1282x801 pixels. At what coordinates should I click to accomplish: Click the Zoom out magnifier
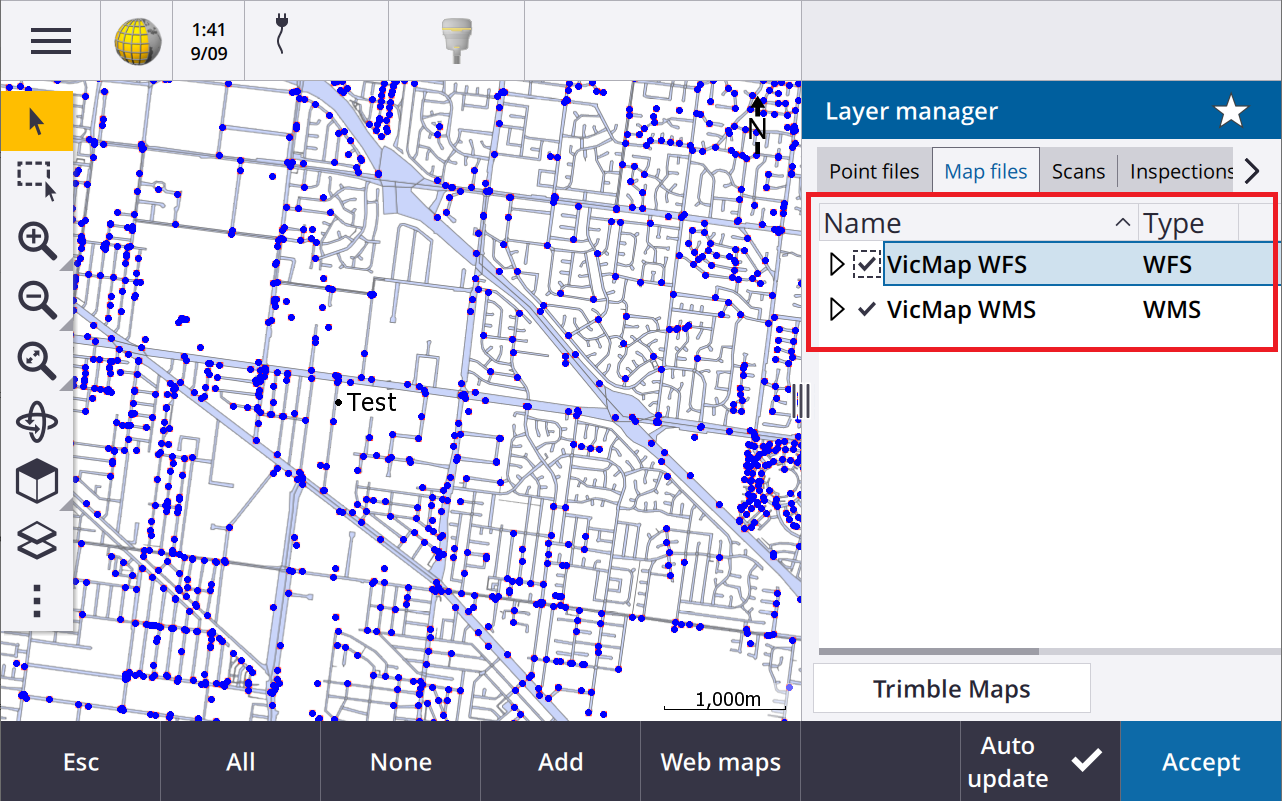tap(37, 300)
